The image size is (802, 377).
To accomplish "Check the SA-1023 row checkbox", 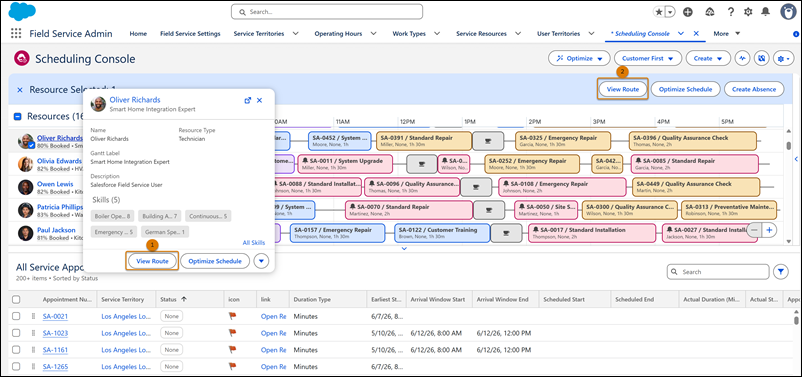I will coord(16,333).
